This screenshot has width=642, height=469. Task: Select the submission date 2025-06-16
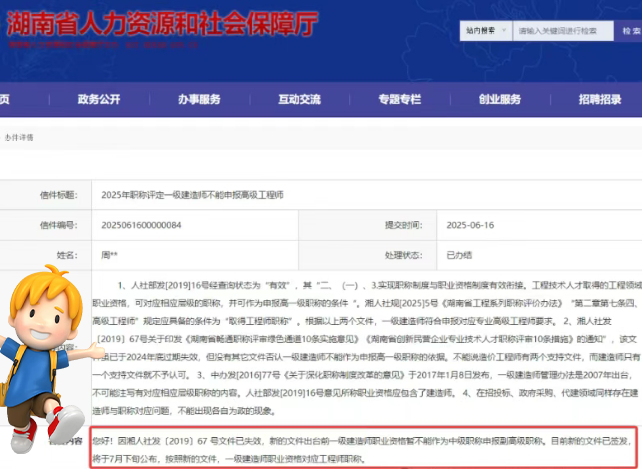(470, 225)
